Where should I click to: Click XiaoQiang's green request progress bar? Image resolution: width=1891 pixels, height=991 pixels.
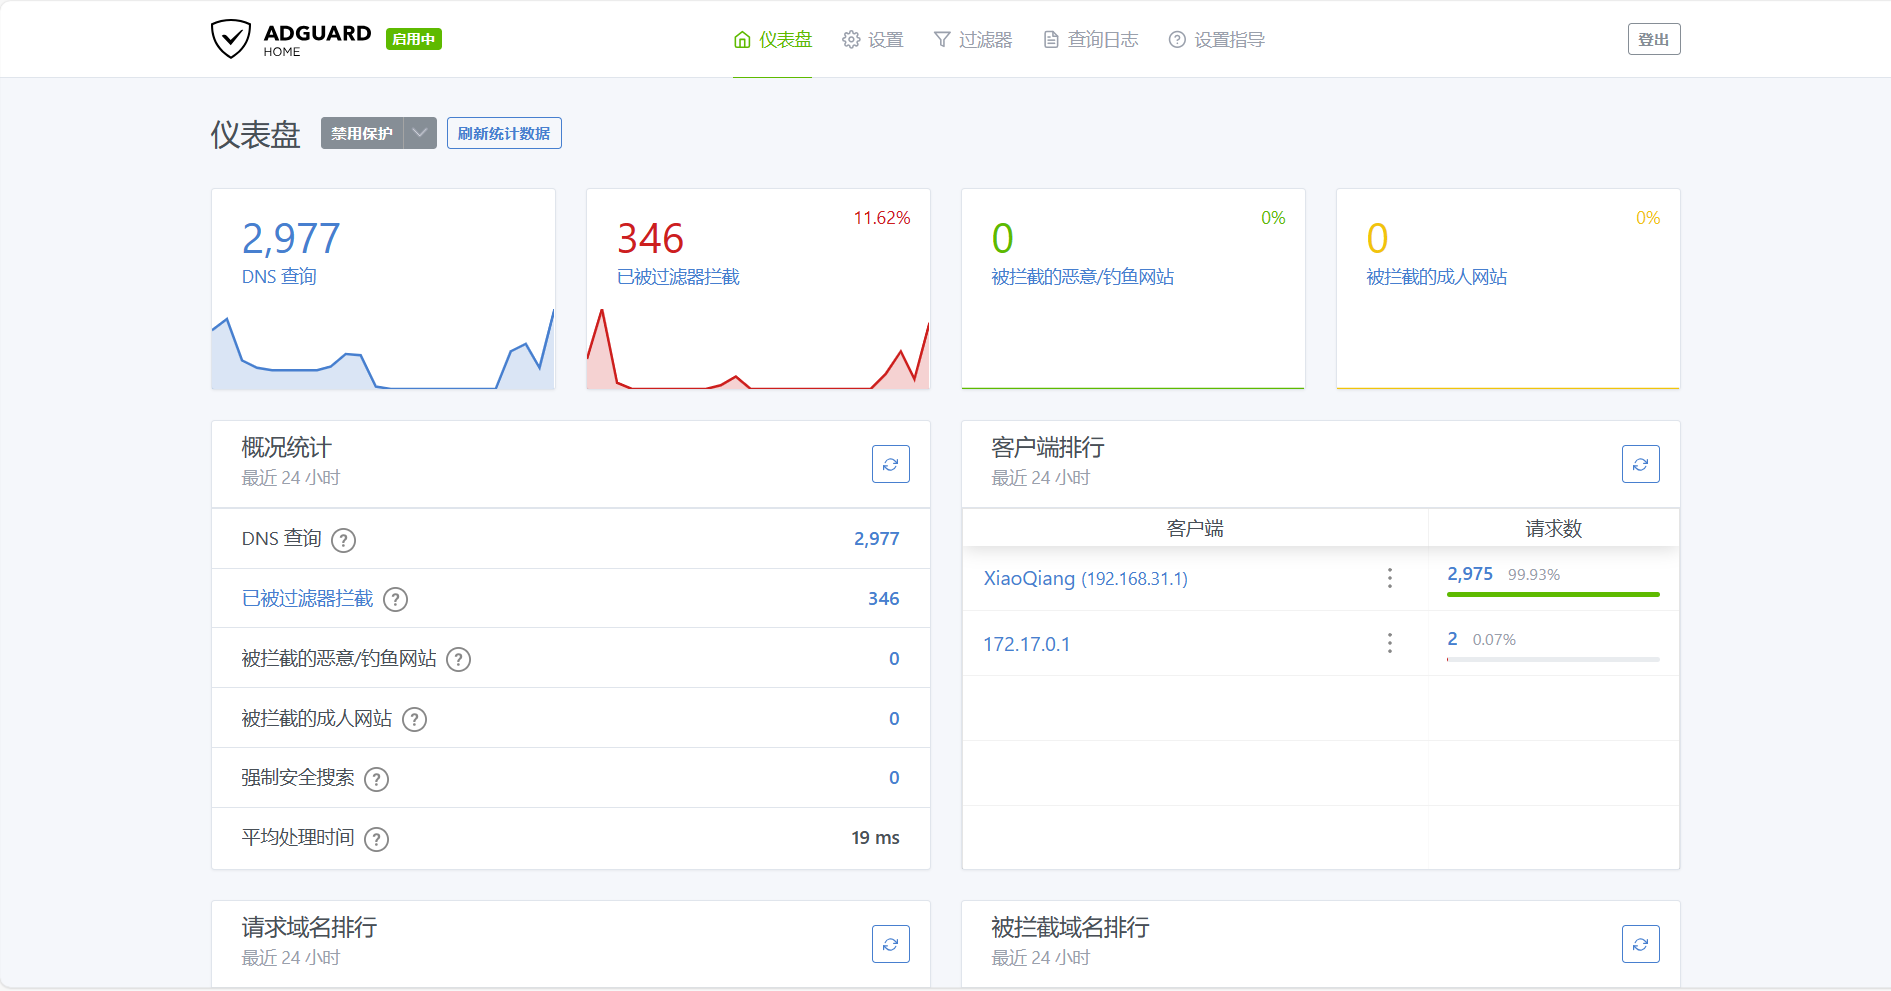point(1553,595)
